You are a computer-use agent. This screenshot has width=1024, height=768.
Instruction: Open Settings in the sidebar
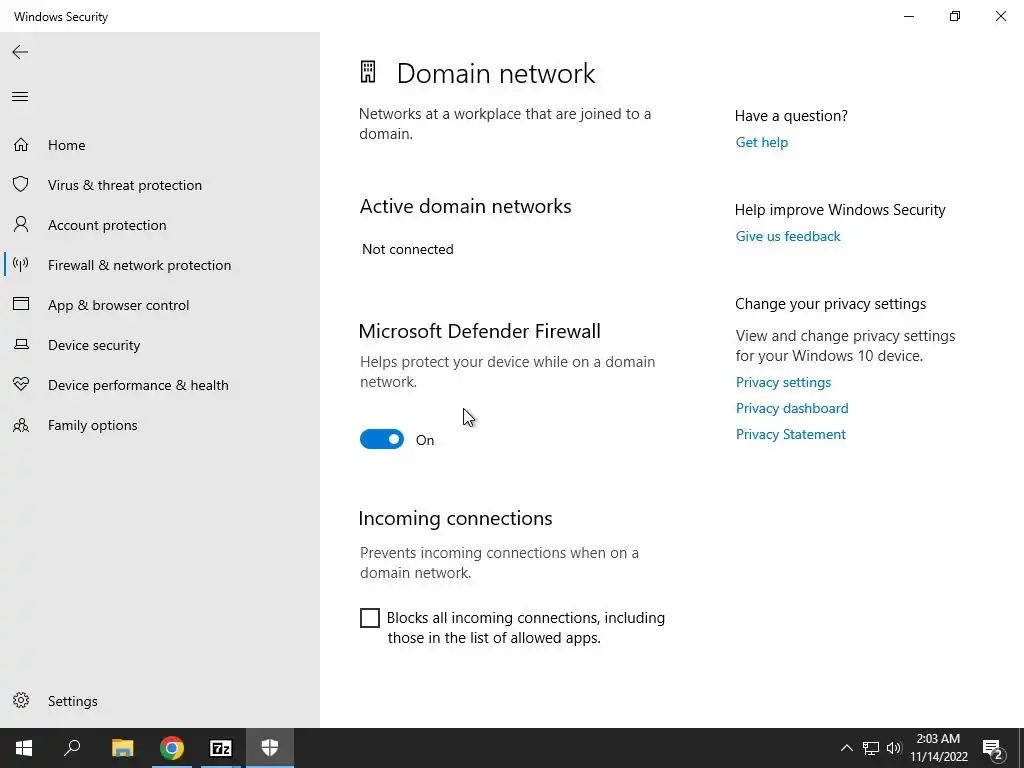click(72, 701)
